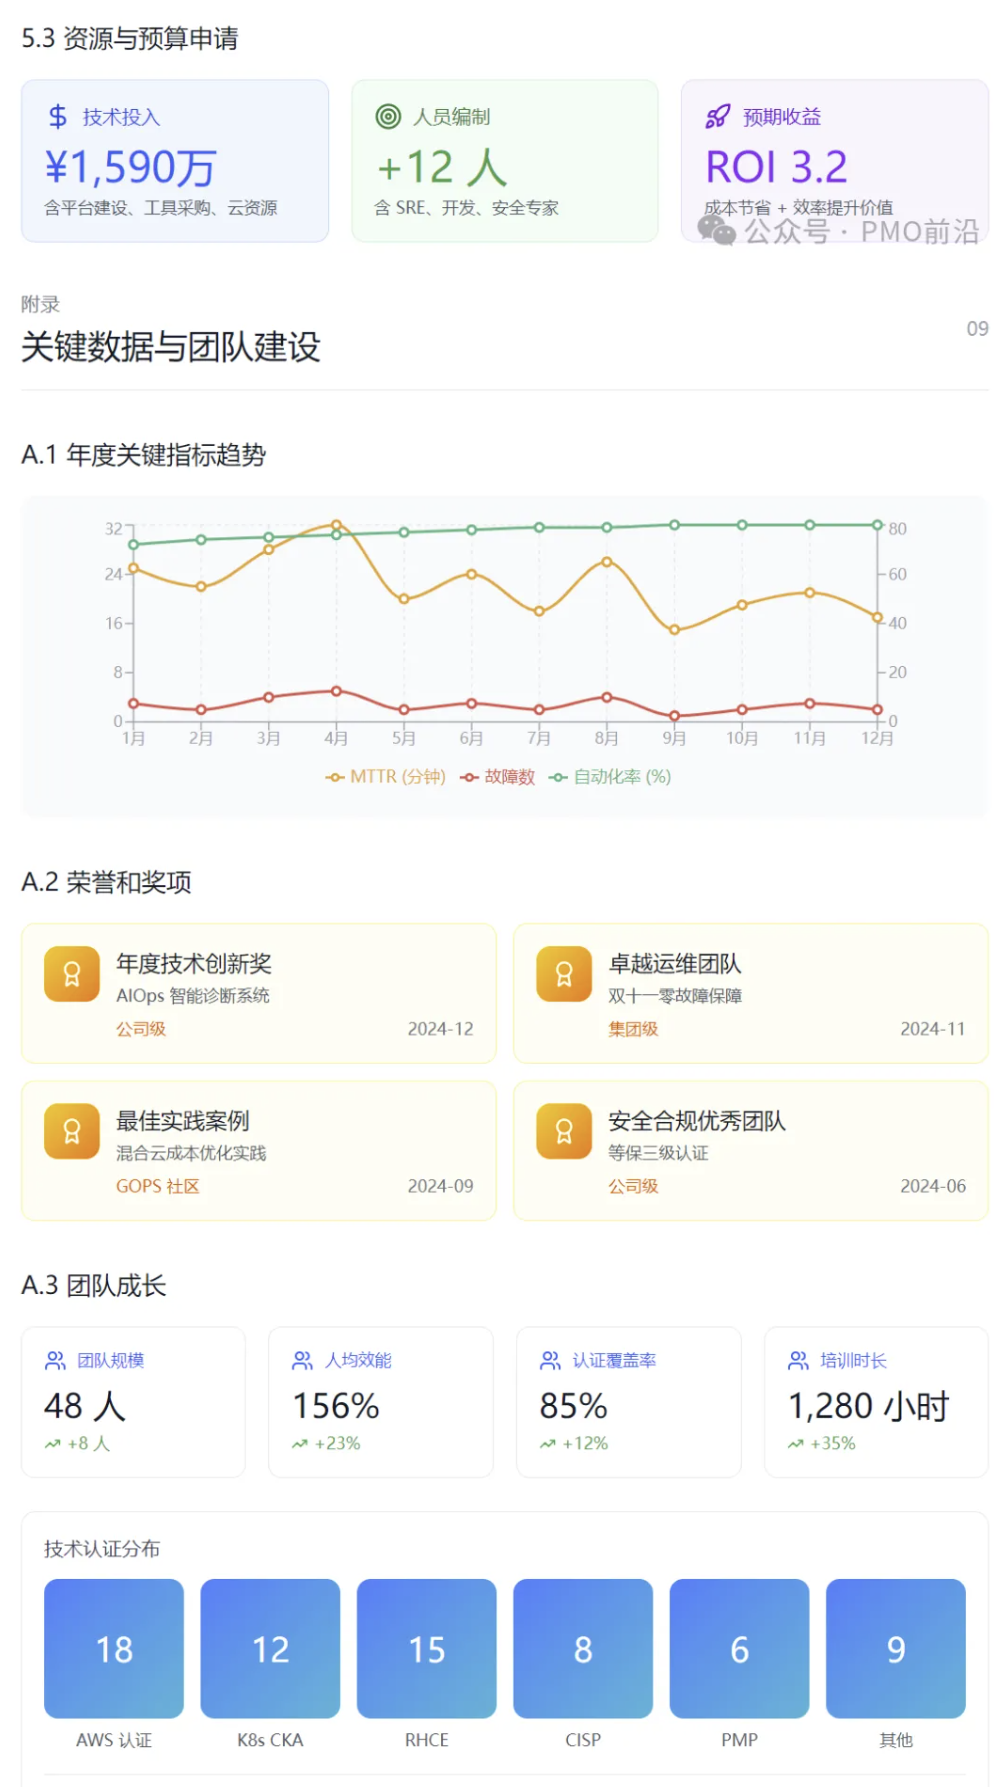Screen dimensions: 1006x1787
Task: Select the RHCE certification tile showing 15
Action: point(427,1648)
